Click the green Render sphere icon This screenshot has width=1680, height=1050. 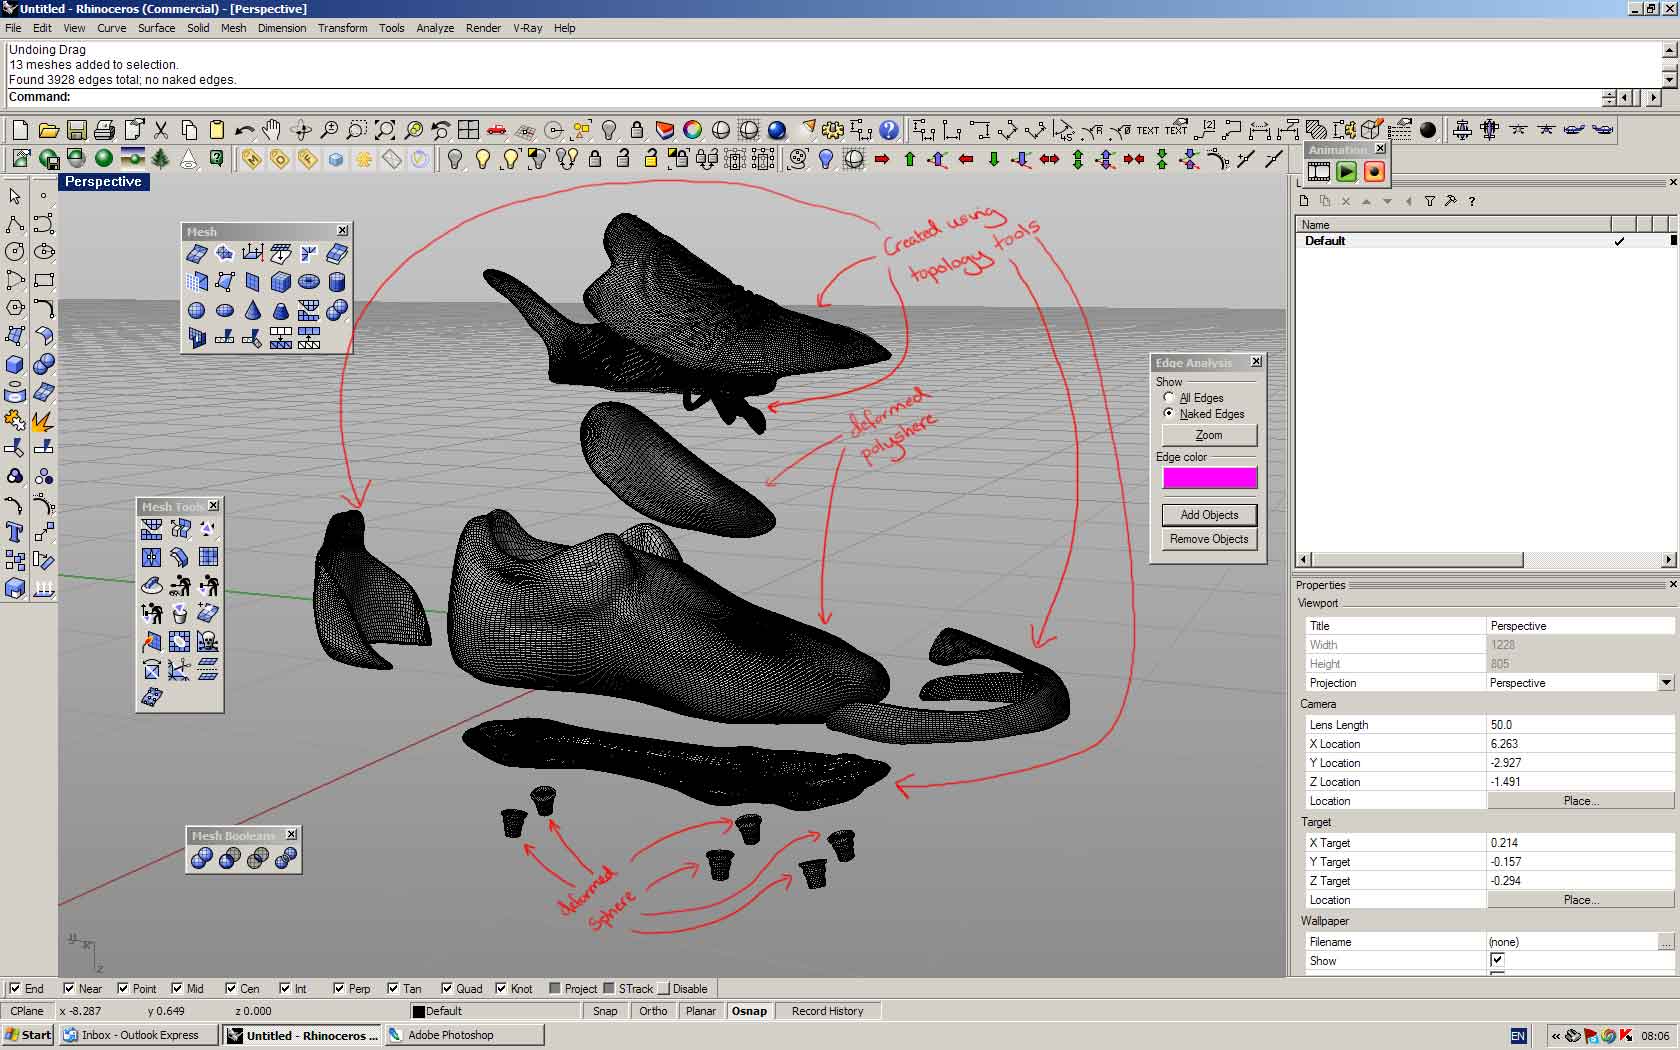coord(104,158)
